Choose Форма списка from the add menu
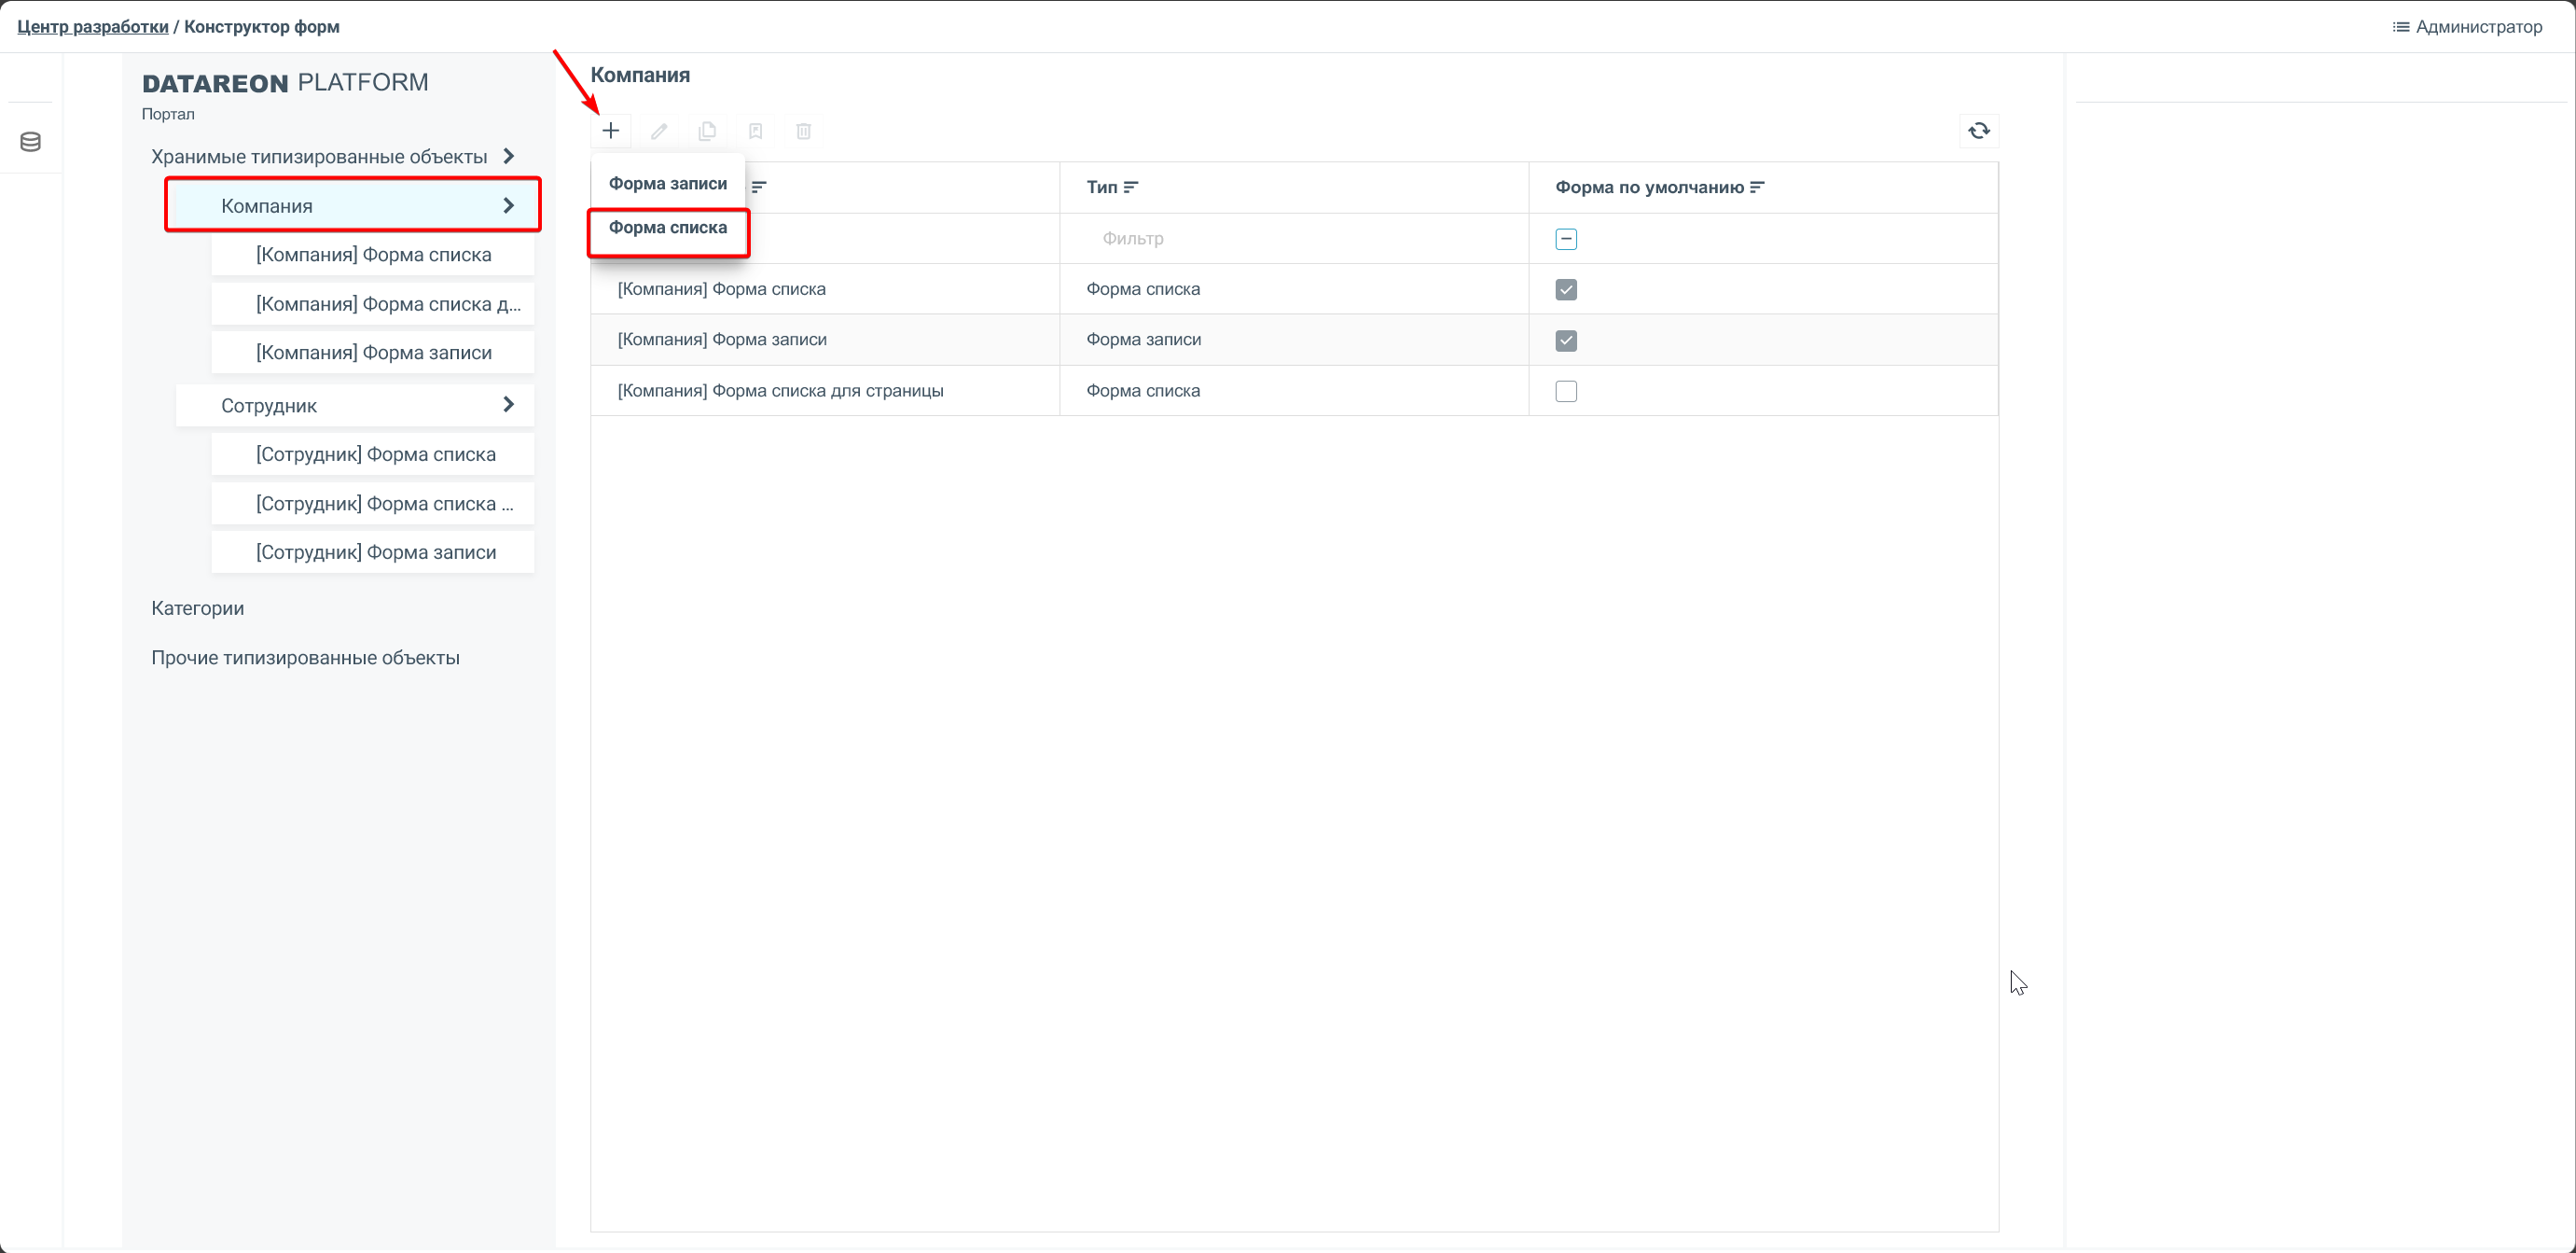Screen dimensions: 2576x1253 point(667,228)
